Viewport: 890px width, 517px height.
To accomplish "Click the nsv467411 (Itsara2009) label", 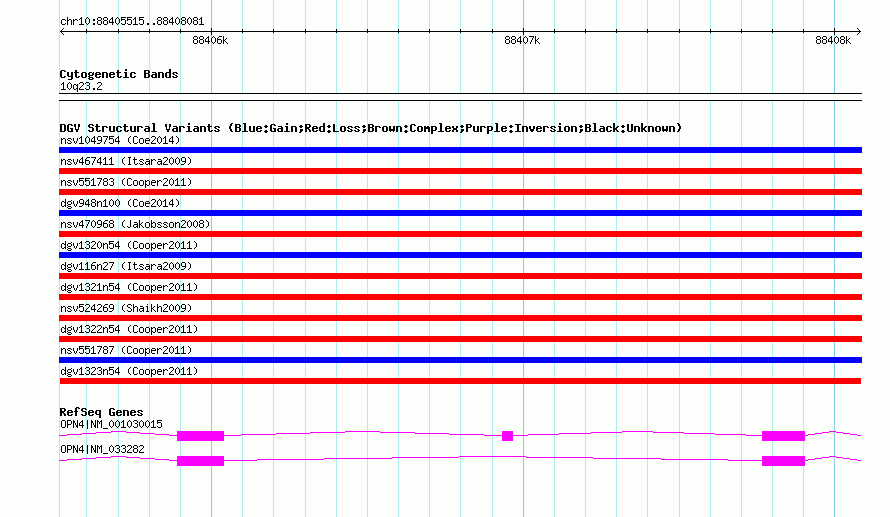I will click(126, 161).
